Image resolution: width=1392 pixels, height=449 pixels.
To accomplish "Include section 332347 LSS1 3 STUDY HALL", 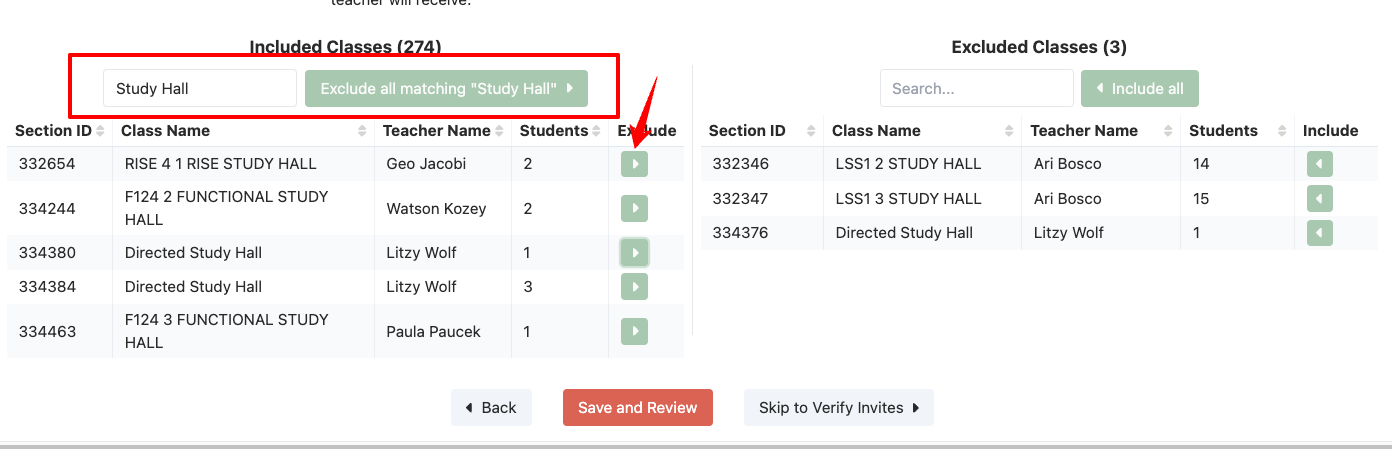I will pyautogui.click(x=1319, y=199).
